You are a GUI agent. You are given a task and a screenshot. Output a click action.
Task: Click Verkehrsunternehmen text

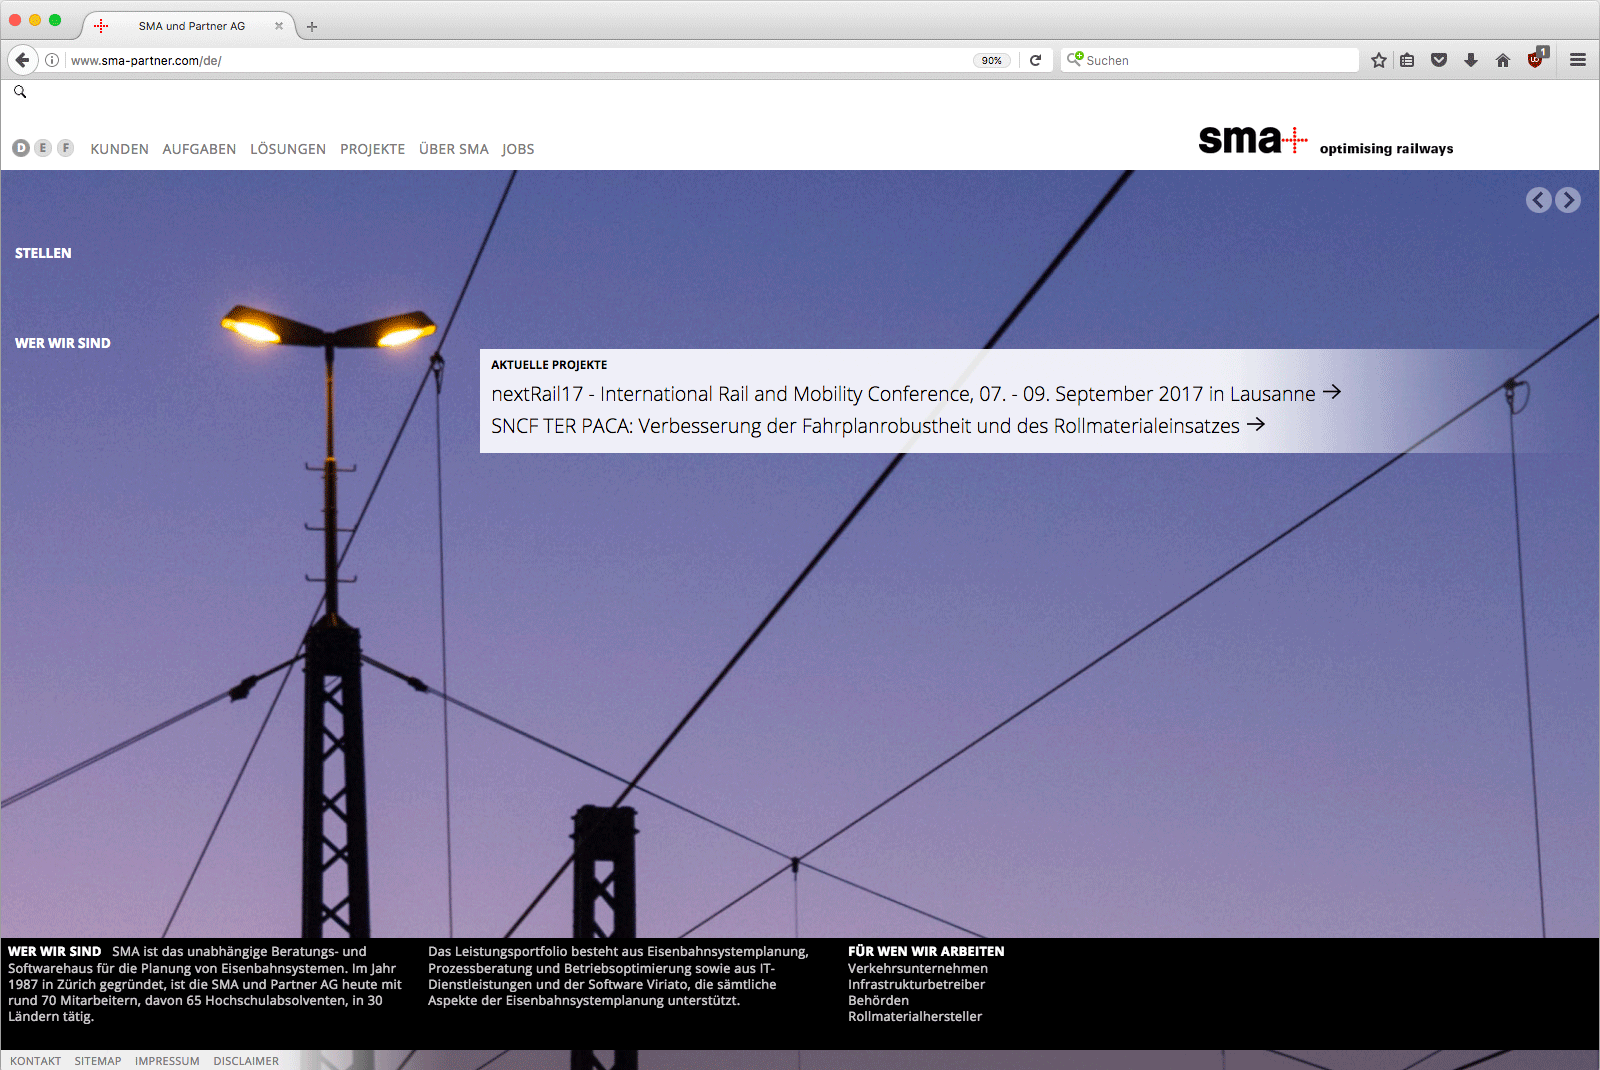(918, 968)
